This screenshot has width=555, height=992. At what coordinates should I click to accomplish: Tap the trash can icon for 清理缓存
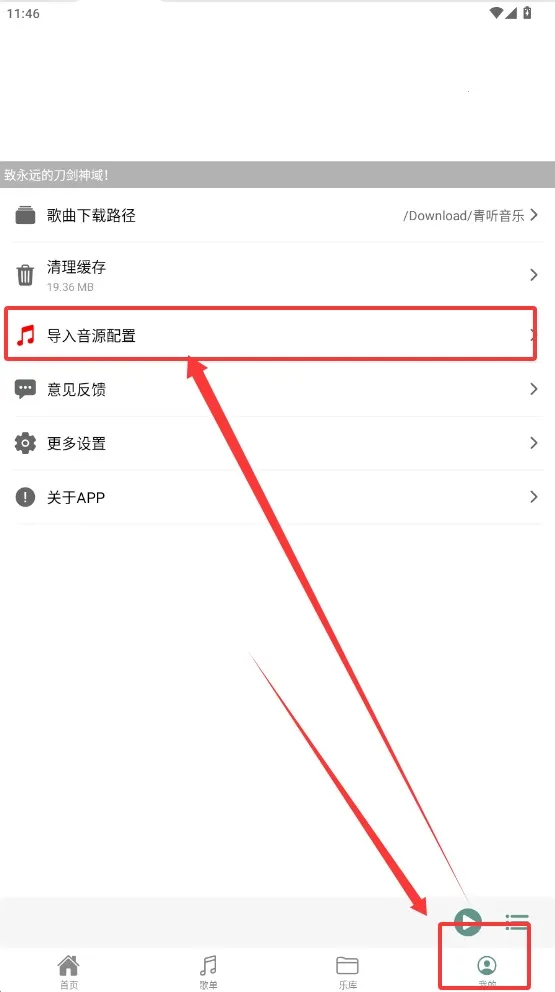point(25,275)
